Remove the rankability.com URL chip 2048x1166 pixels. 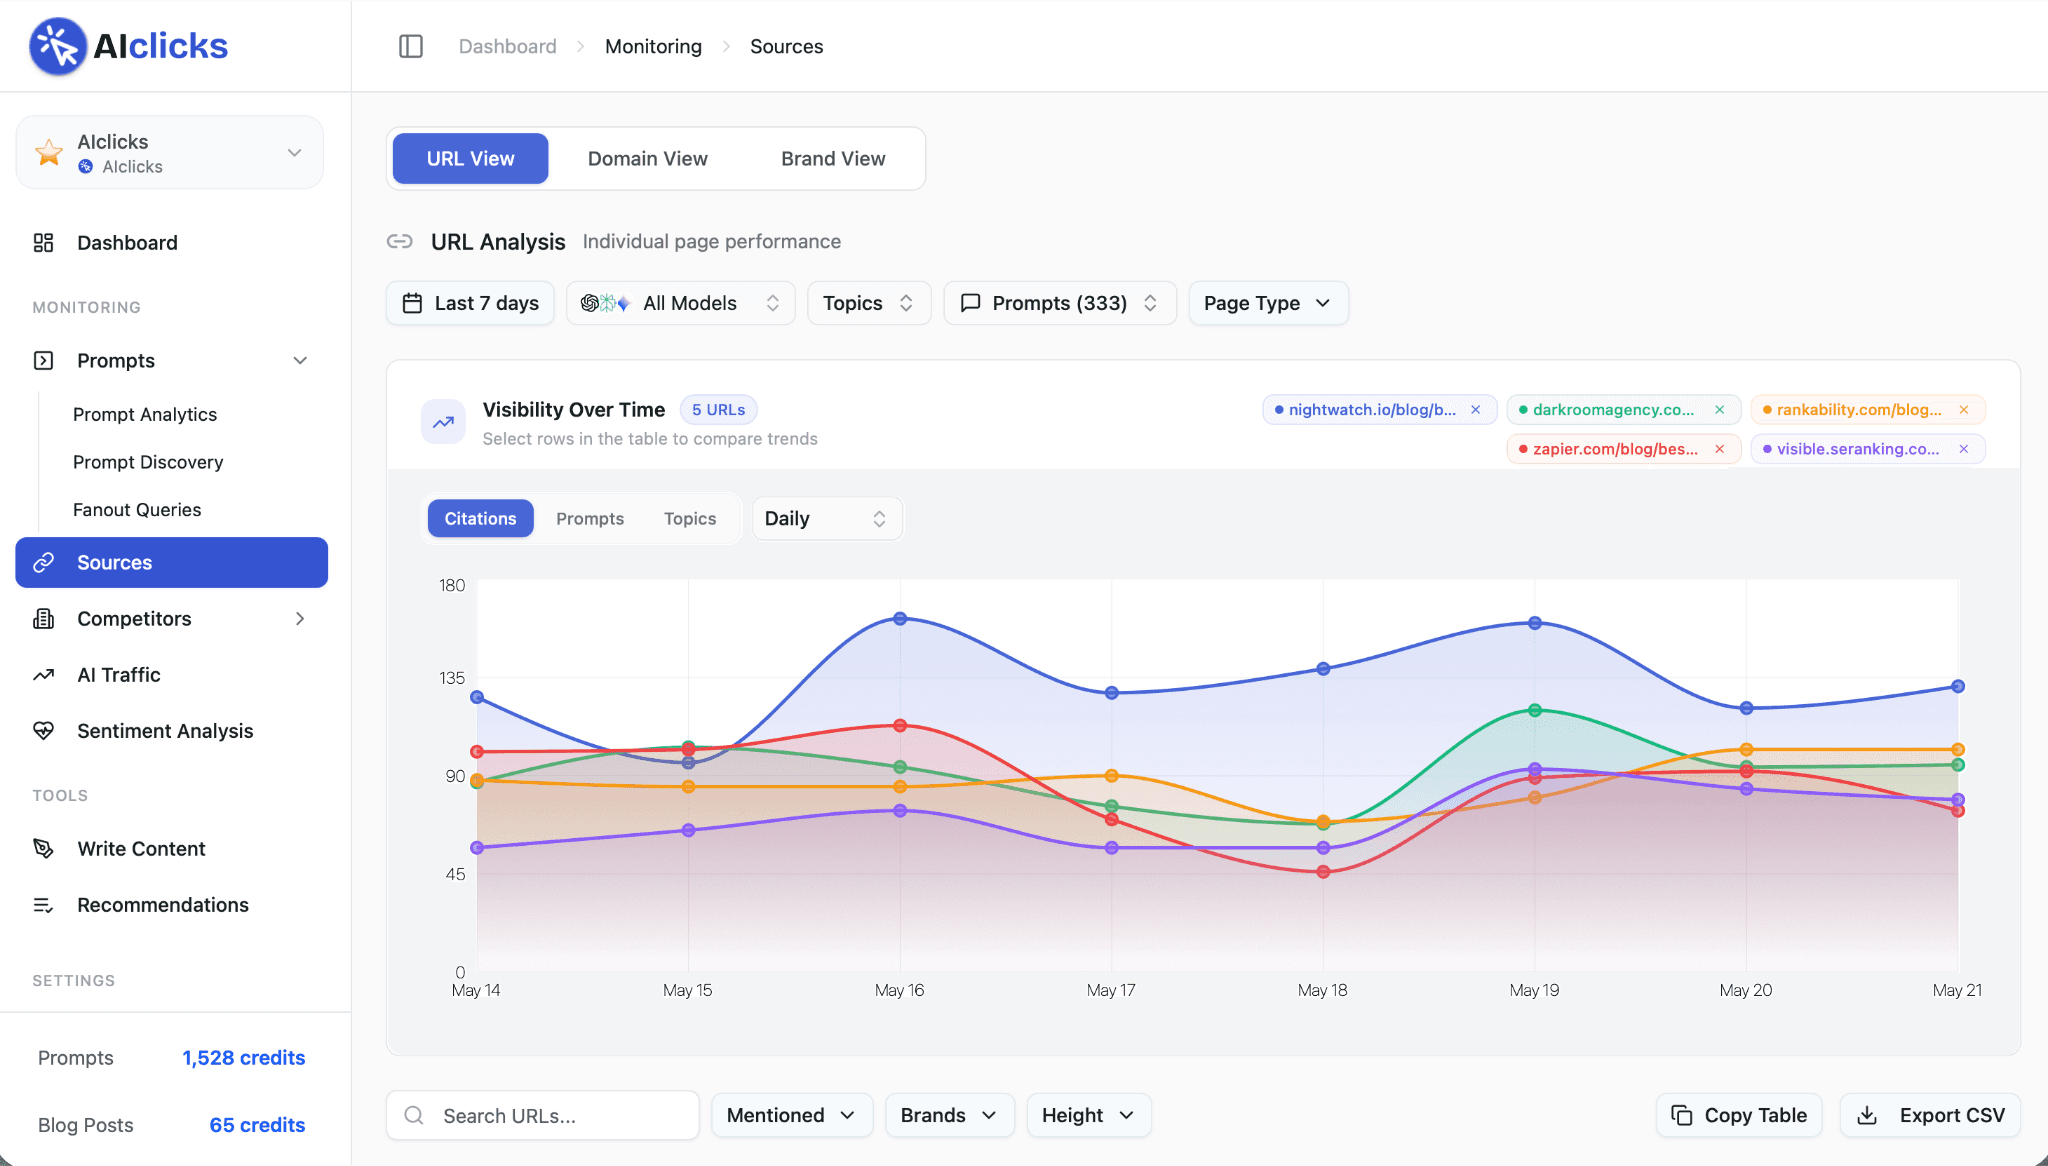(1963, 410)
